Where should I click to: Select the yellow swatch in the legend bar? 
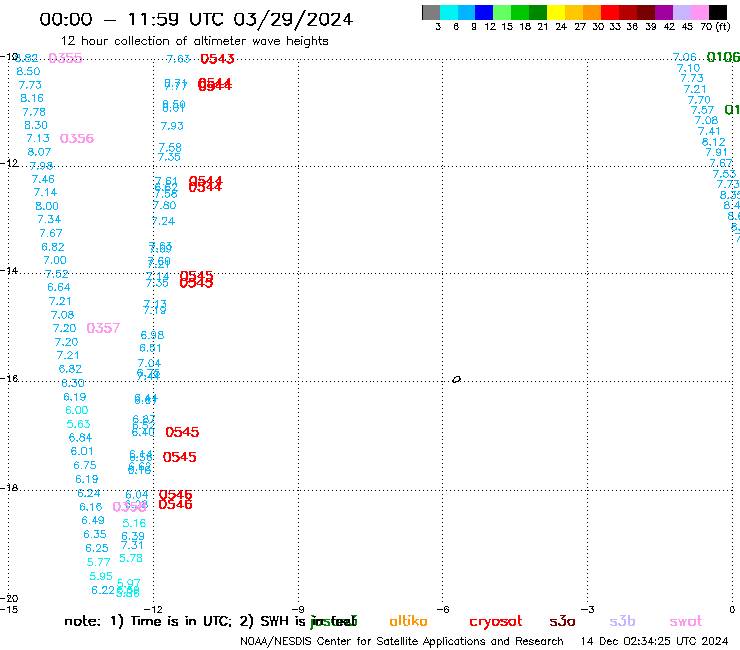pos(556,12)
